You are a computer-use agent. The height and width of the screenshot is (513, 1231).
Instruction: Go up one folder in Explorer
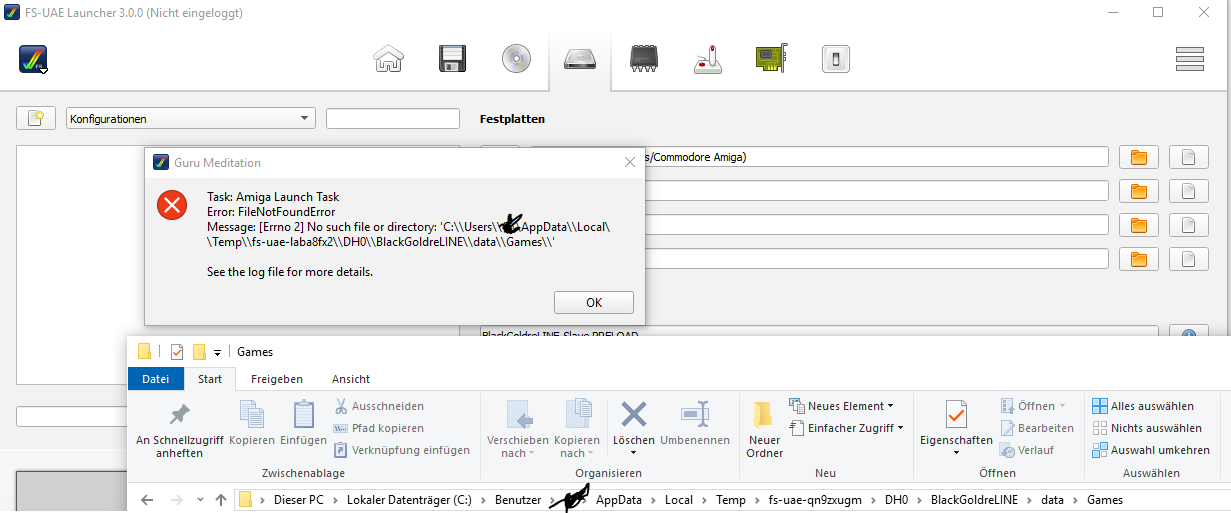coord(220,499)
